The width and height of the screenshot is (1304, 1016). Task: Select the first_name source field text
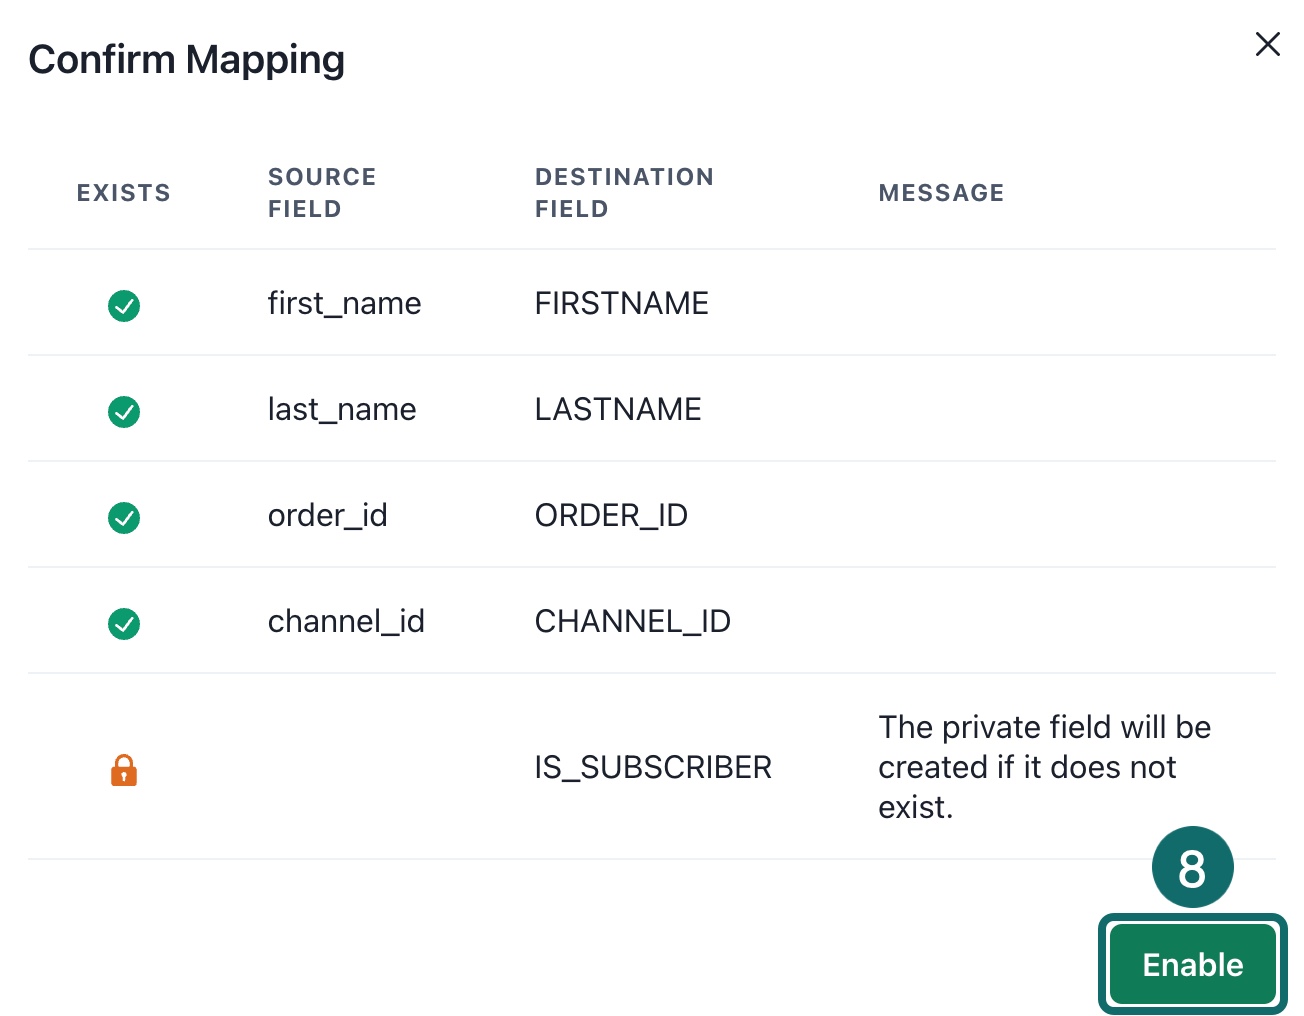(x=344, y=303)
